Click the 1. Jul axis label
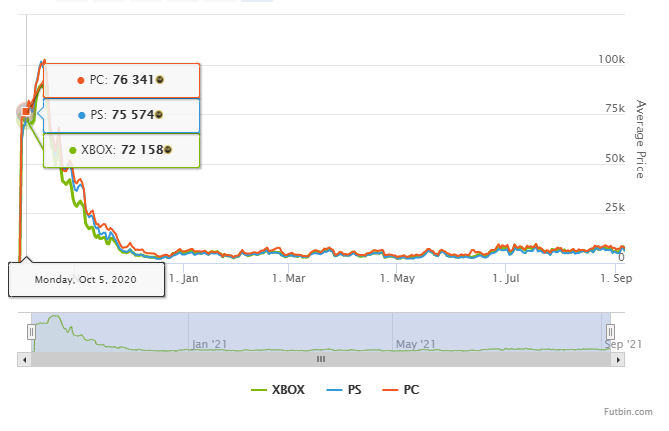Viewport: 669px width, 431px height. (x=506, y=278)
